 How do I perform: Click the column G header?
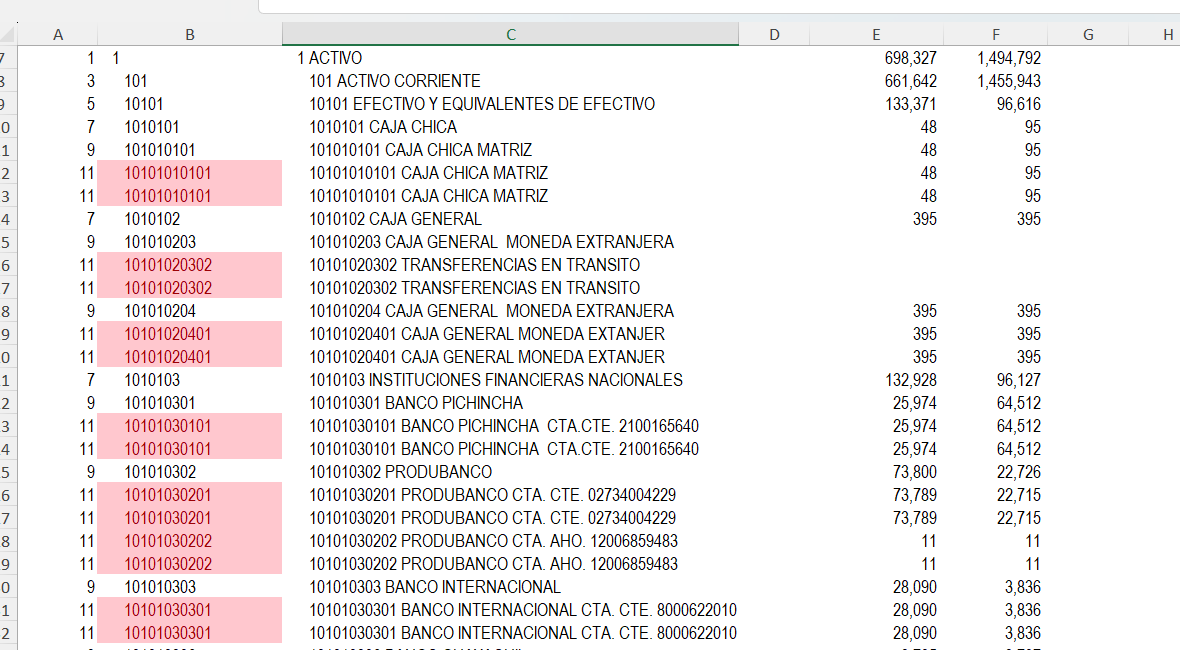(x=1088, y=35)
